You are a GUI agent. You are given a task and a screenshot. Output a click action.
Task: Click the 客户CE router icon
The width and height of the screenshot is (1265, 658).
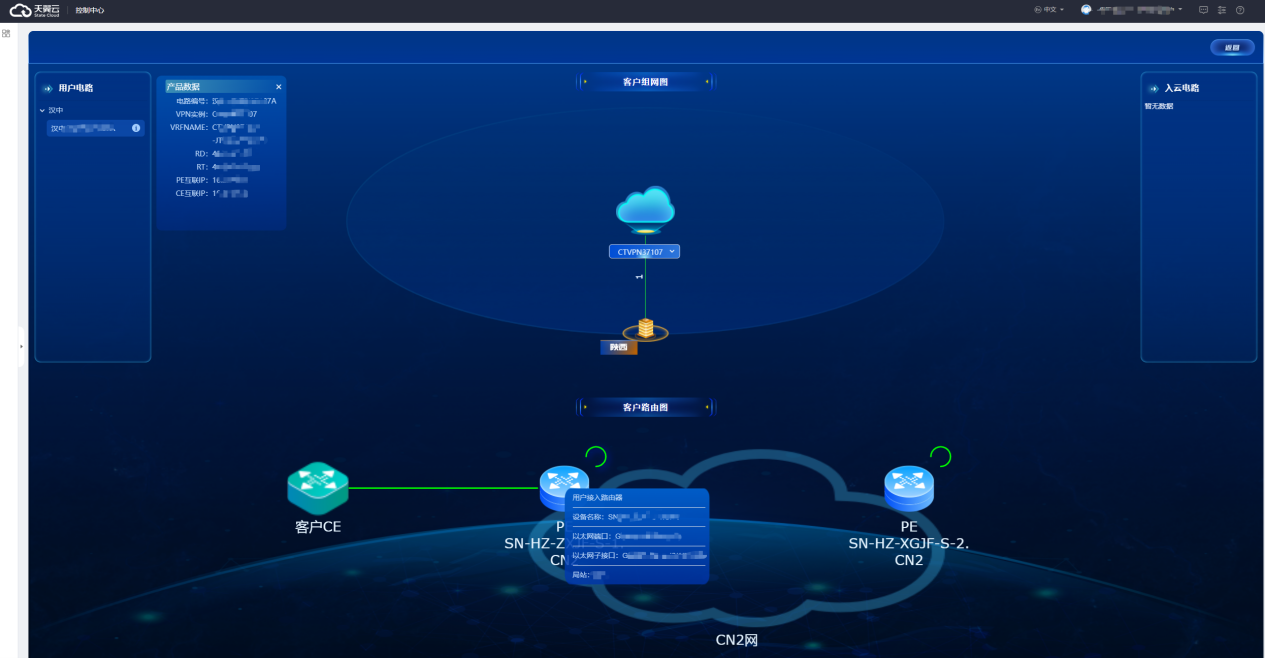[317, 487]
